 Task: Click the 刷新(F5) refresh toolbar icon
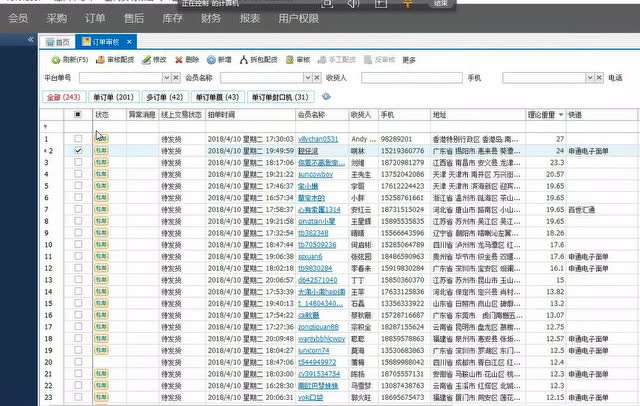tap(56, 60)
